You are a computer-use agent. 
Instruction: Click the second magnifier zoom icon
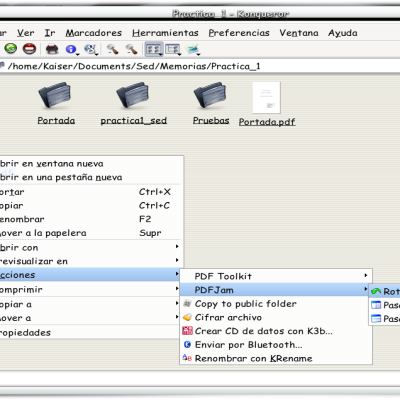(x=131, y=49)
